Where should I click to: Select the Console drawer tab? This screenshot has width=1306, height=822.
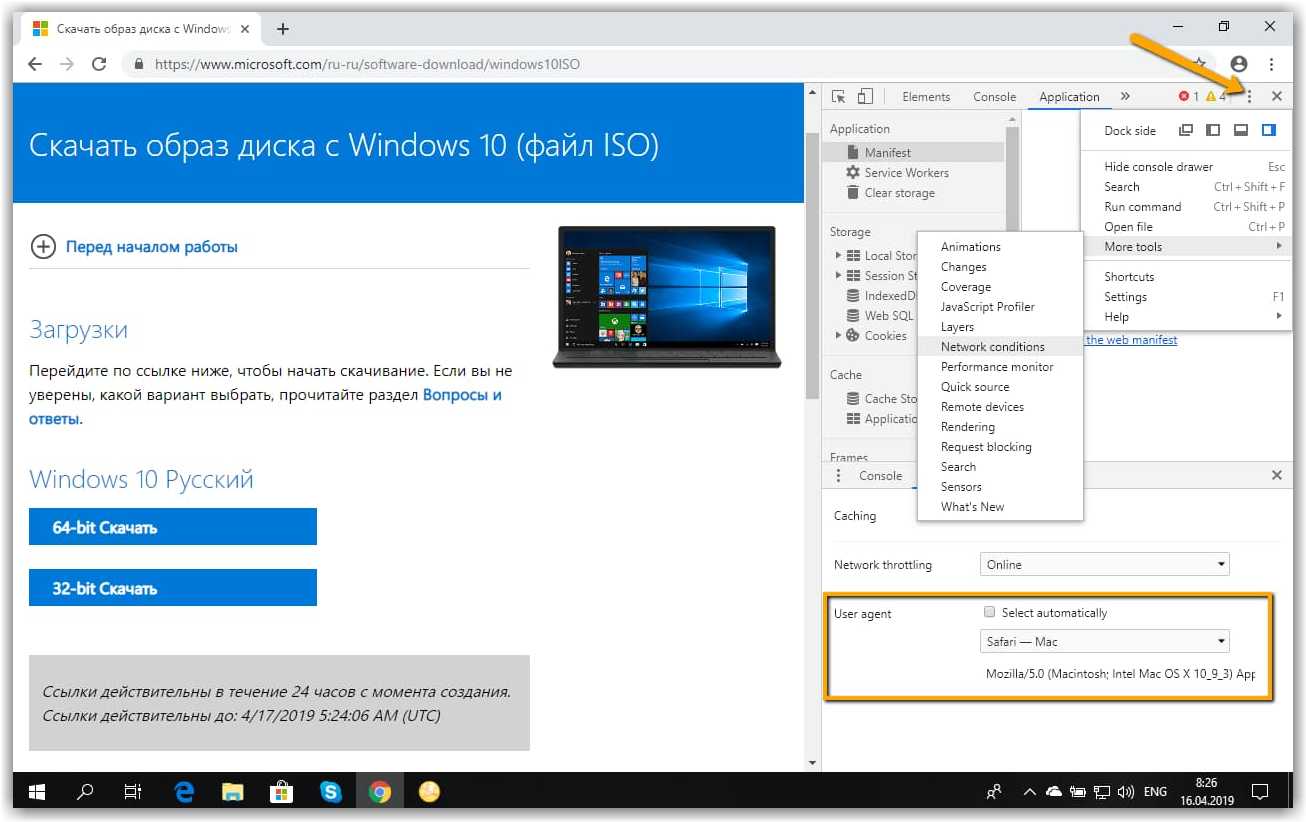881,476
